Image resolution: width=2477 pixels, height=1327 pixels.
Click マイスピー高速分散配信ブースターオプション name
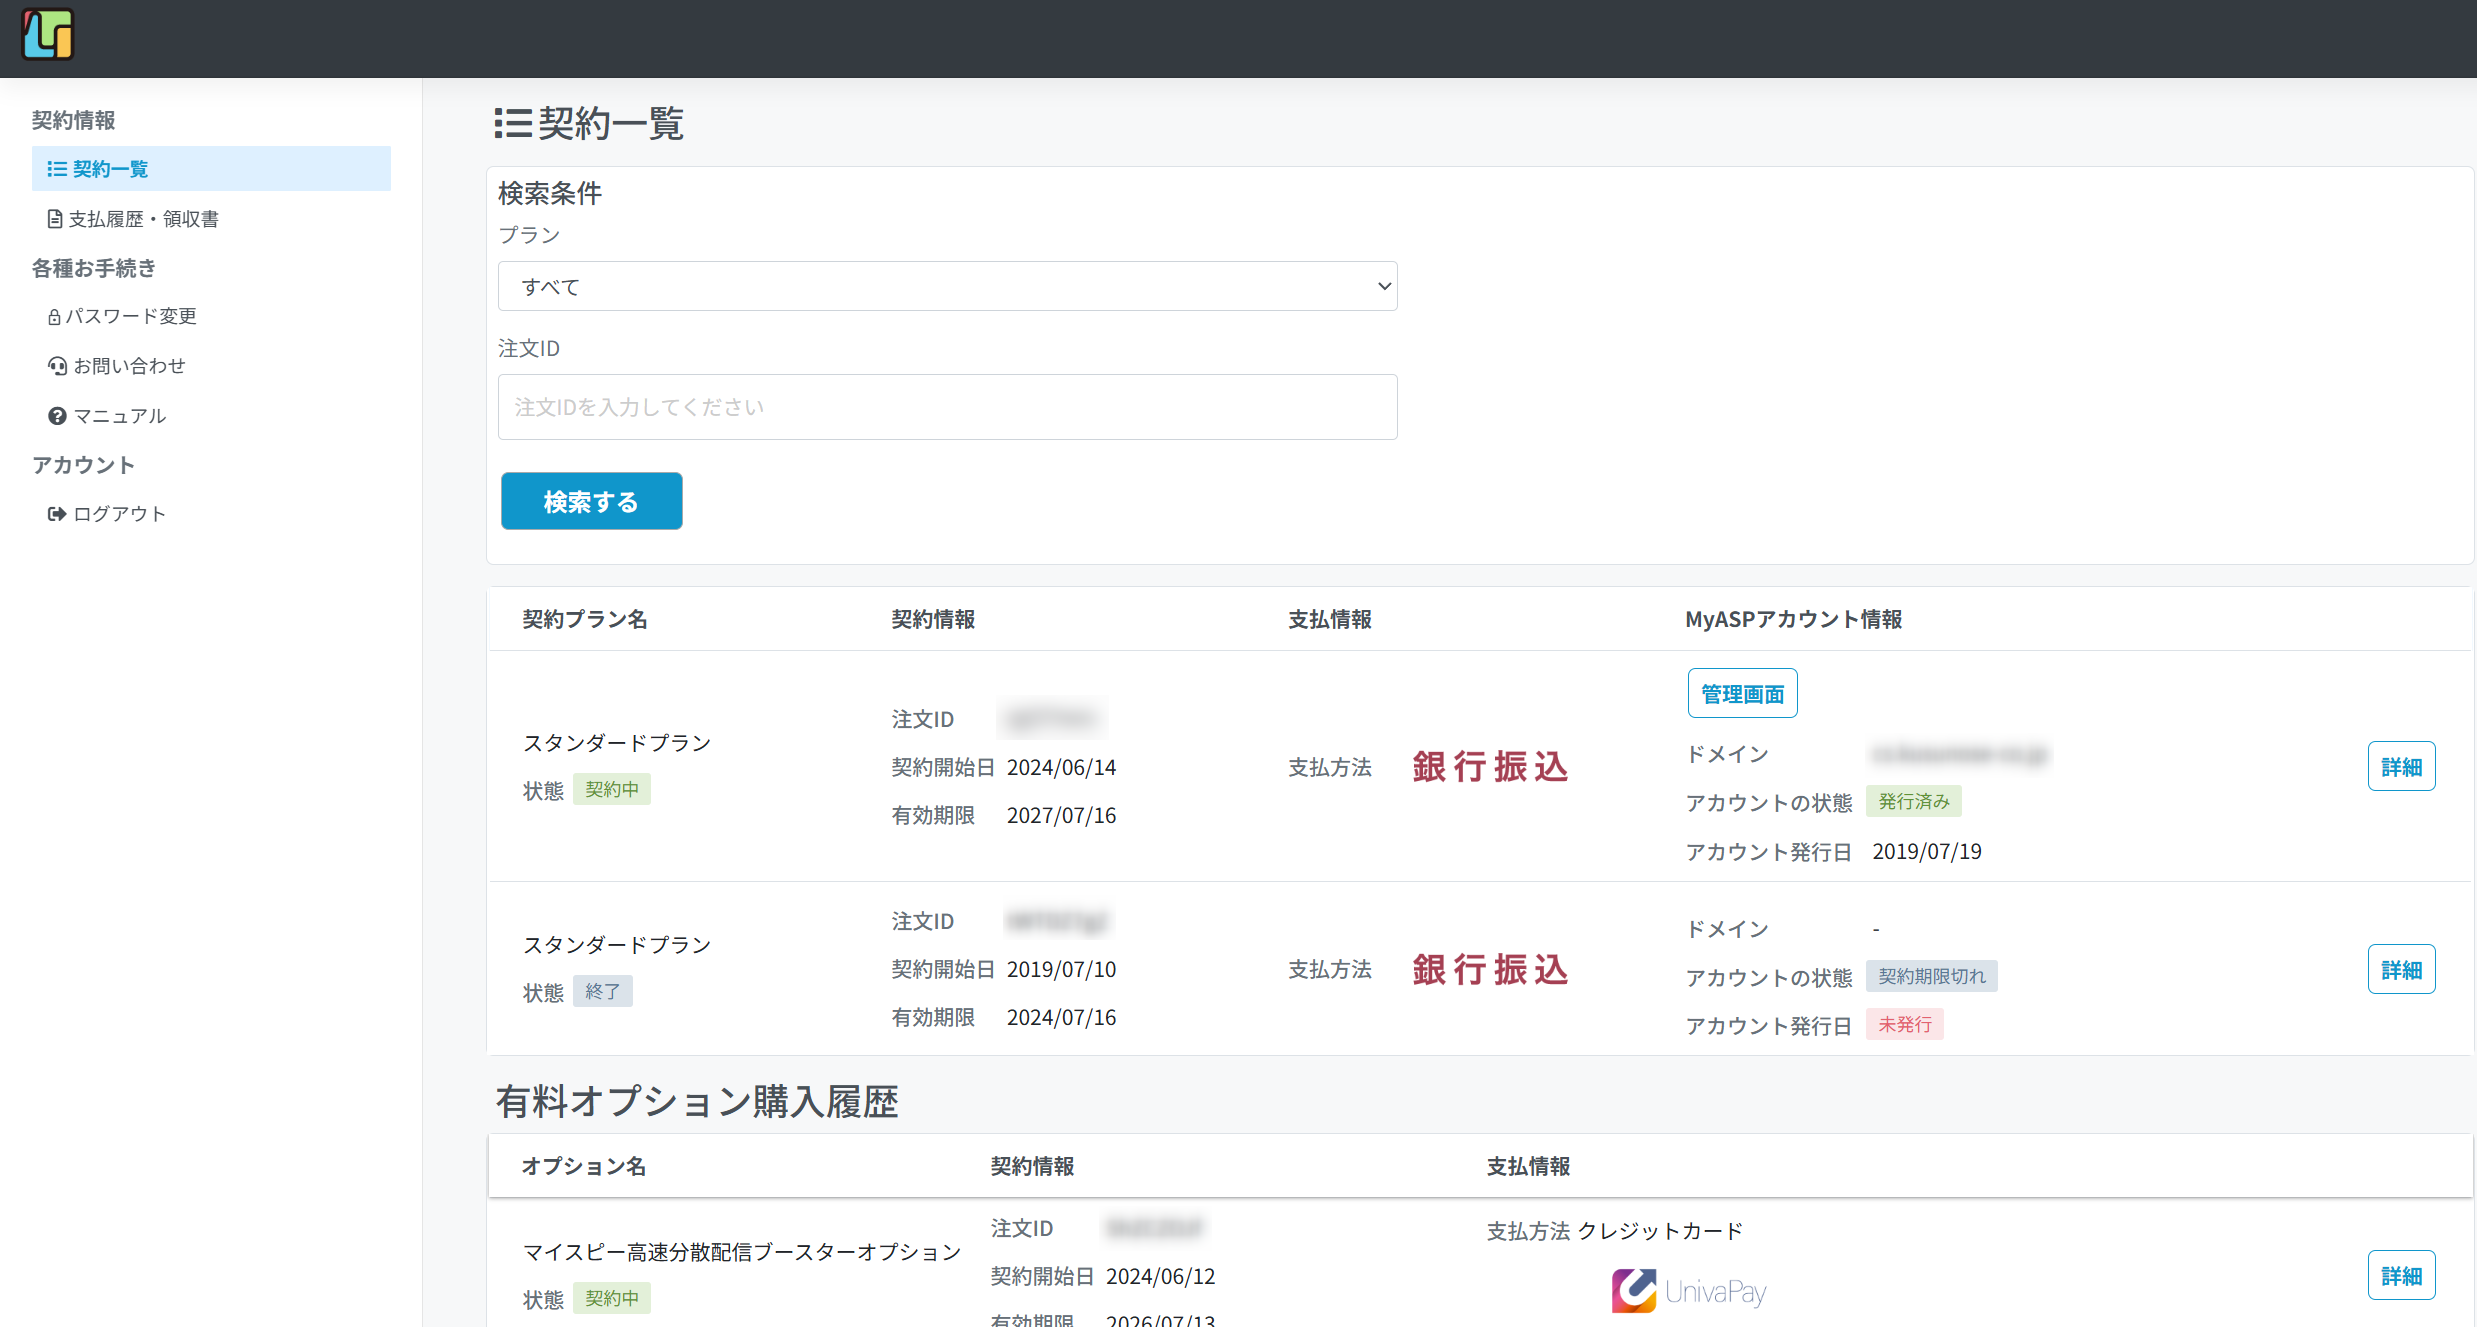point(742,1251)
